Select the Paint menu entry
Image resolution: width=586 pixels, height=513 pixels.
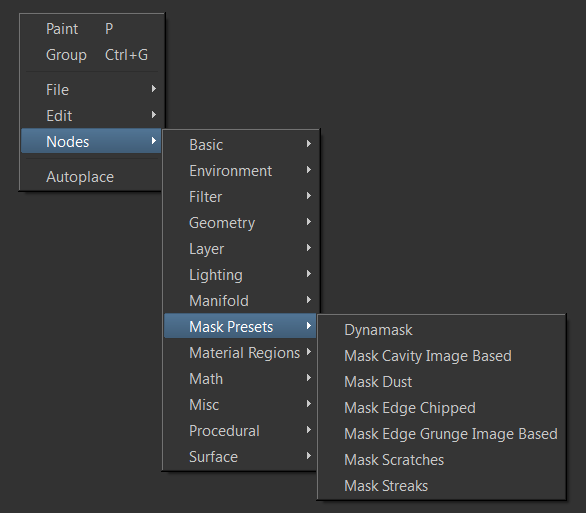[92, 29]
